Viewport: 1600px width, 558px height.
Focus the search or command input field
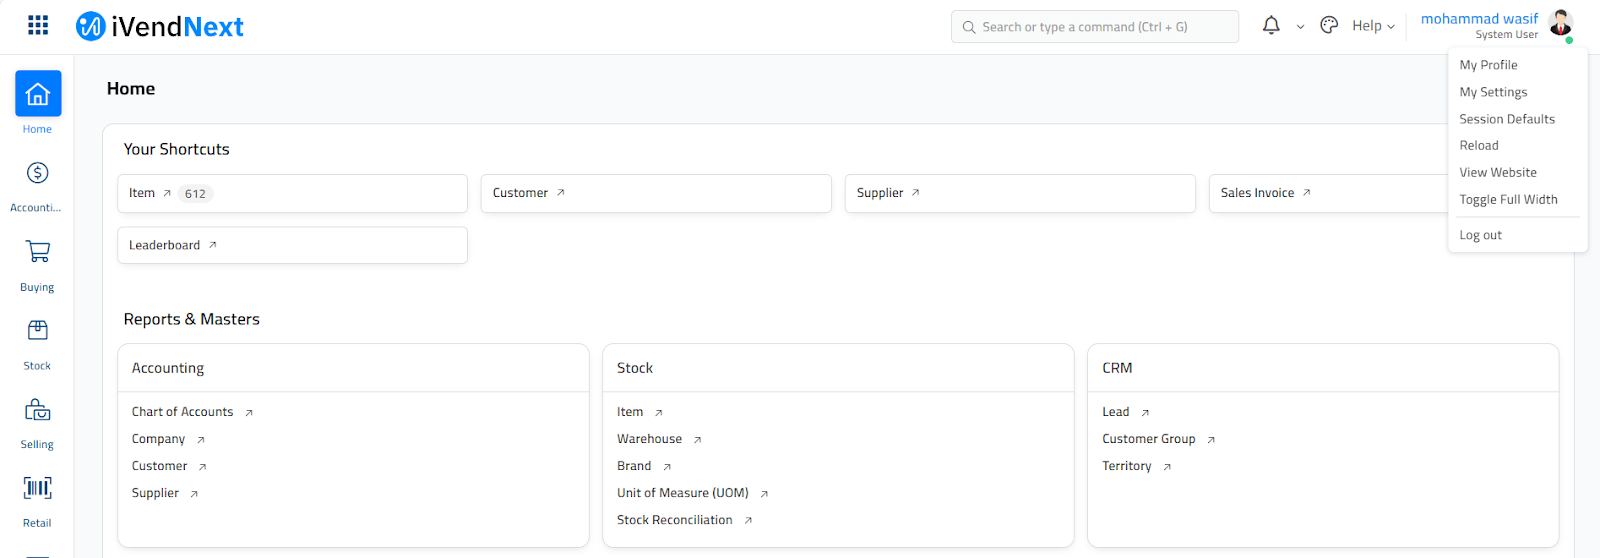[1094, 27]
